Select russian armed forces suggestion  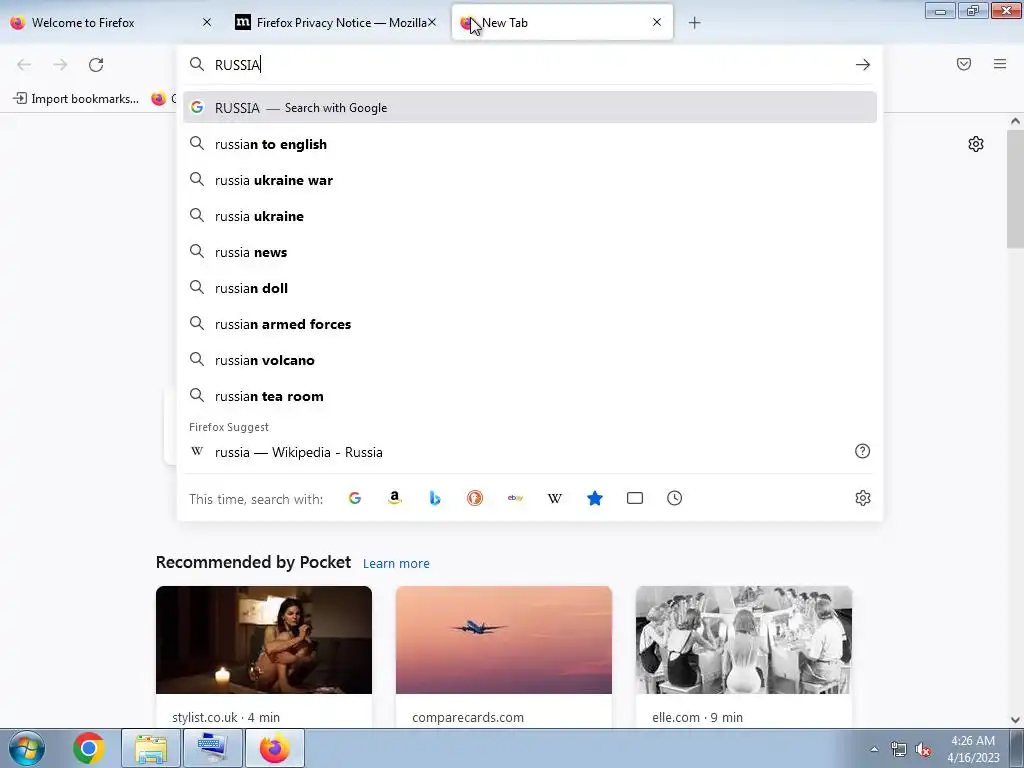(x=530, y=323)
